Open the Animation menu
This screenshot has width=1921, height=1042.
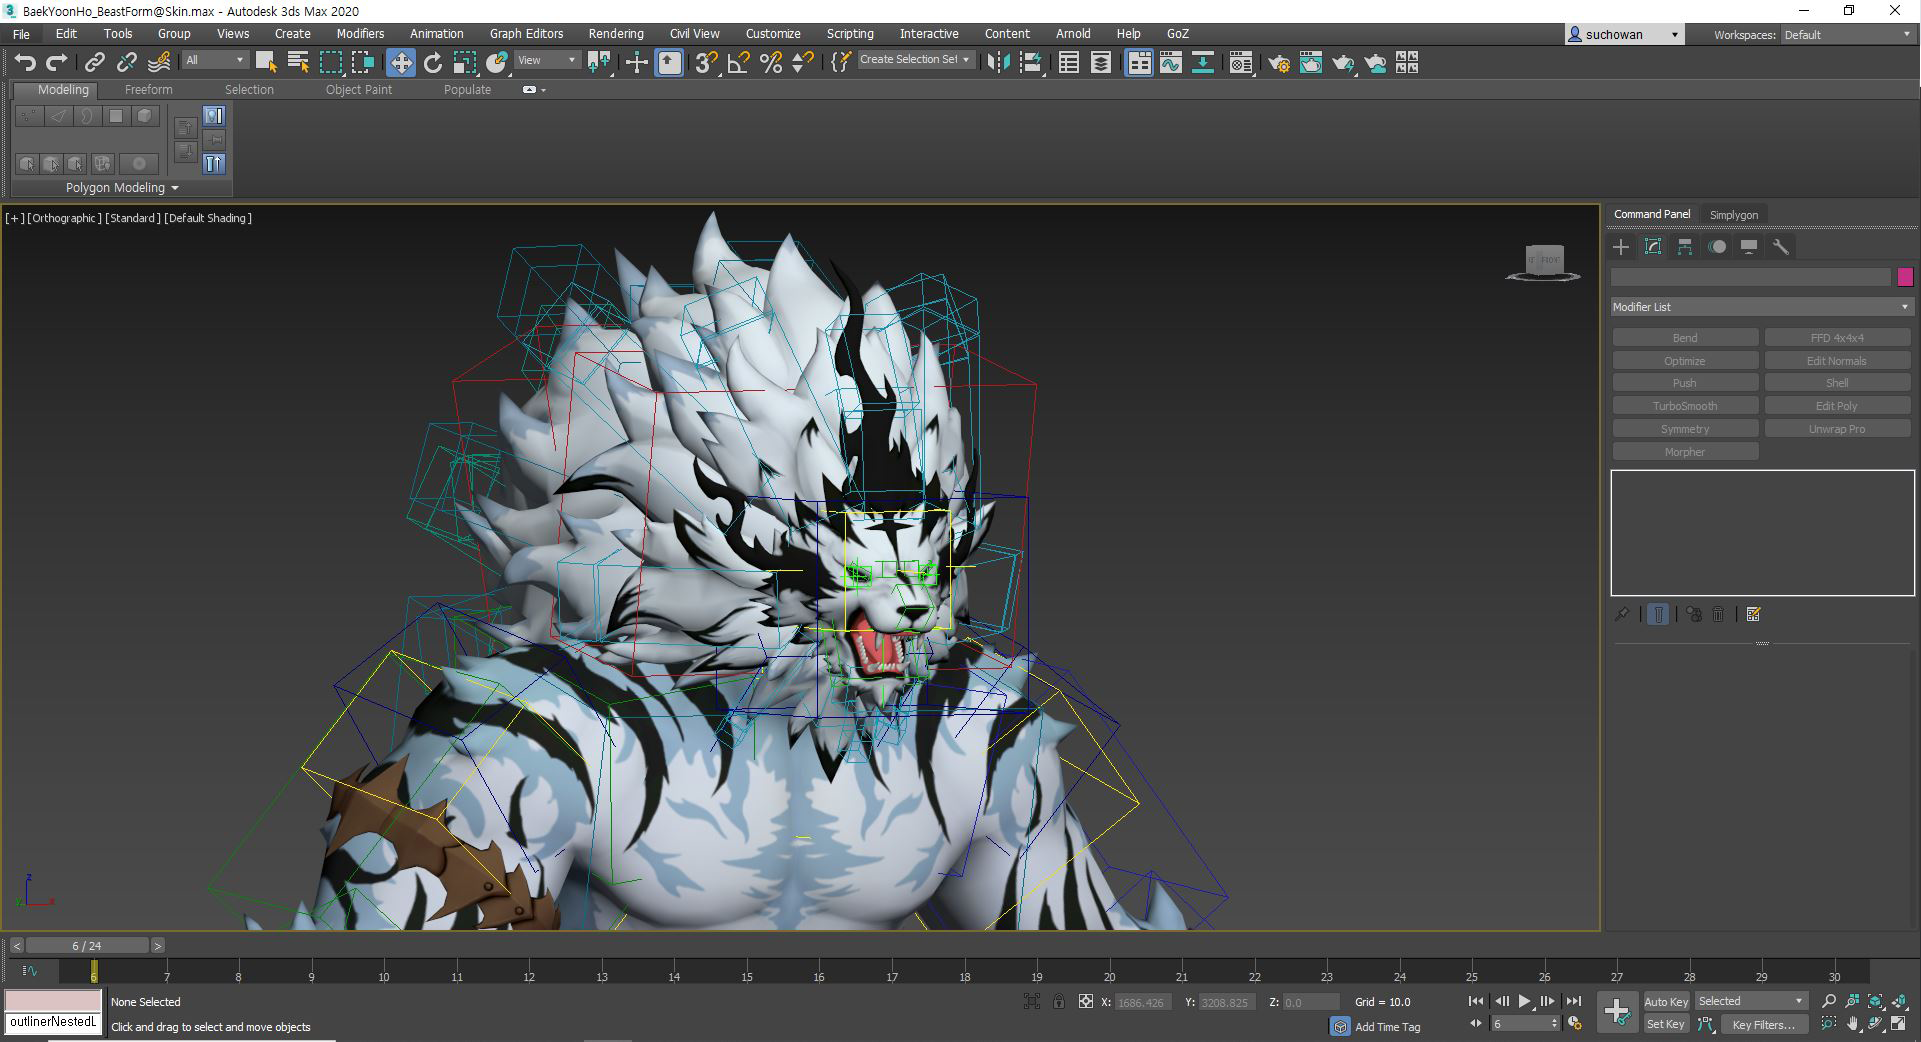437,34
